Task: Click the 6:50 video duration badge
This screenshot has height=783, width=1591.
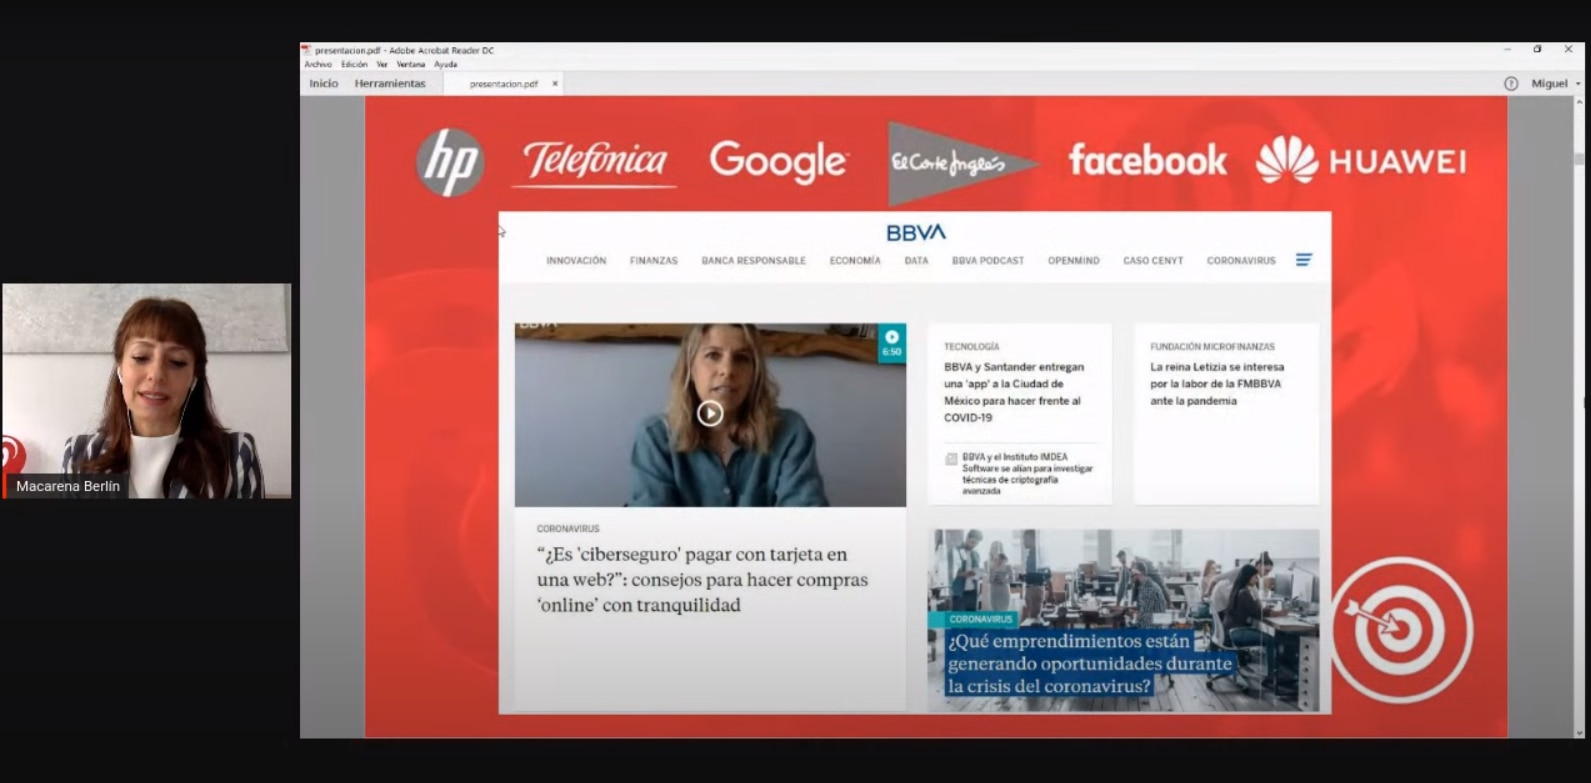Action: tap(892, 342)
